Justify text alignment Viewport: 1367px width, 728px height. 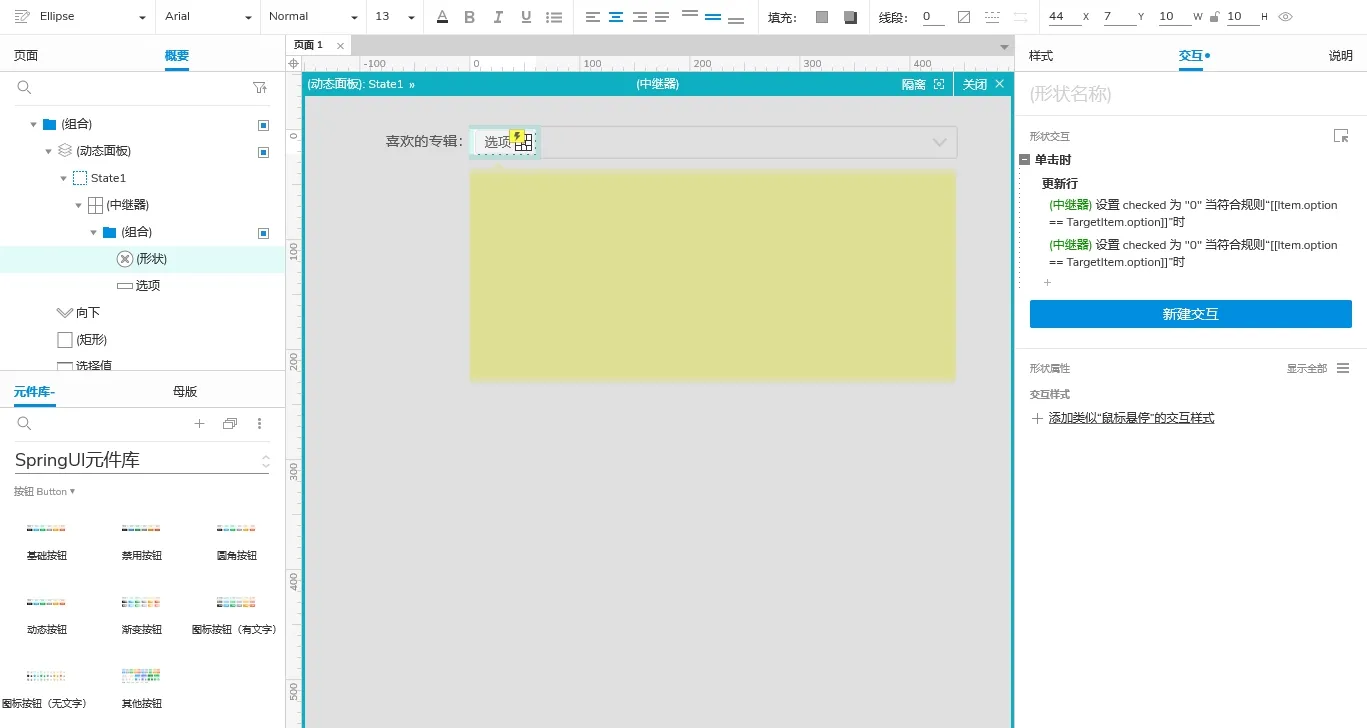click(662, 17)
